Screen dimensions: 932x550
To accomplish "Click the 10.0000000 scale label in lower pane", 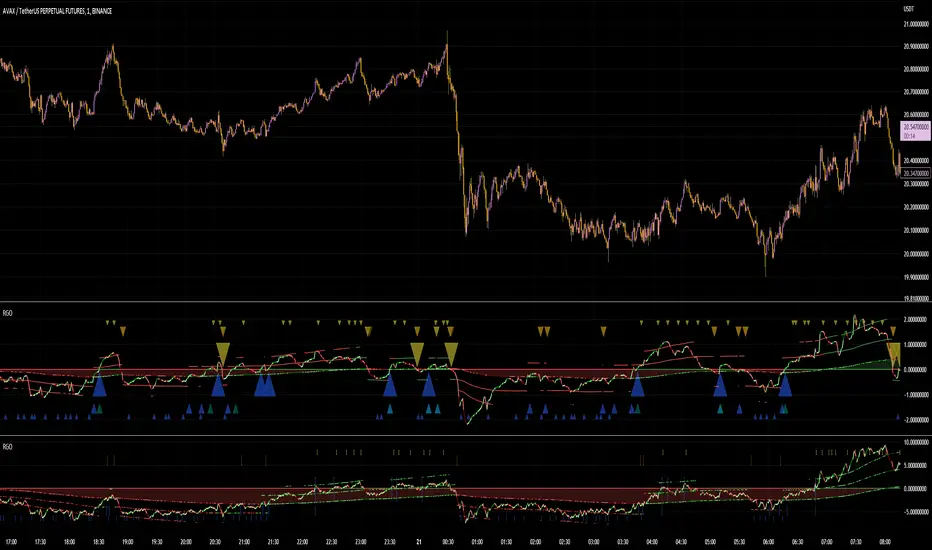I will (916, 442).
